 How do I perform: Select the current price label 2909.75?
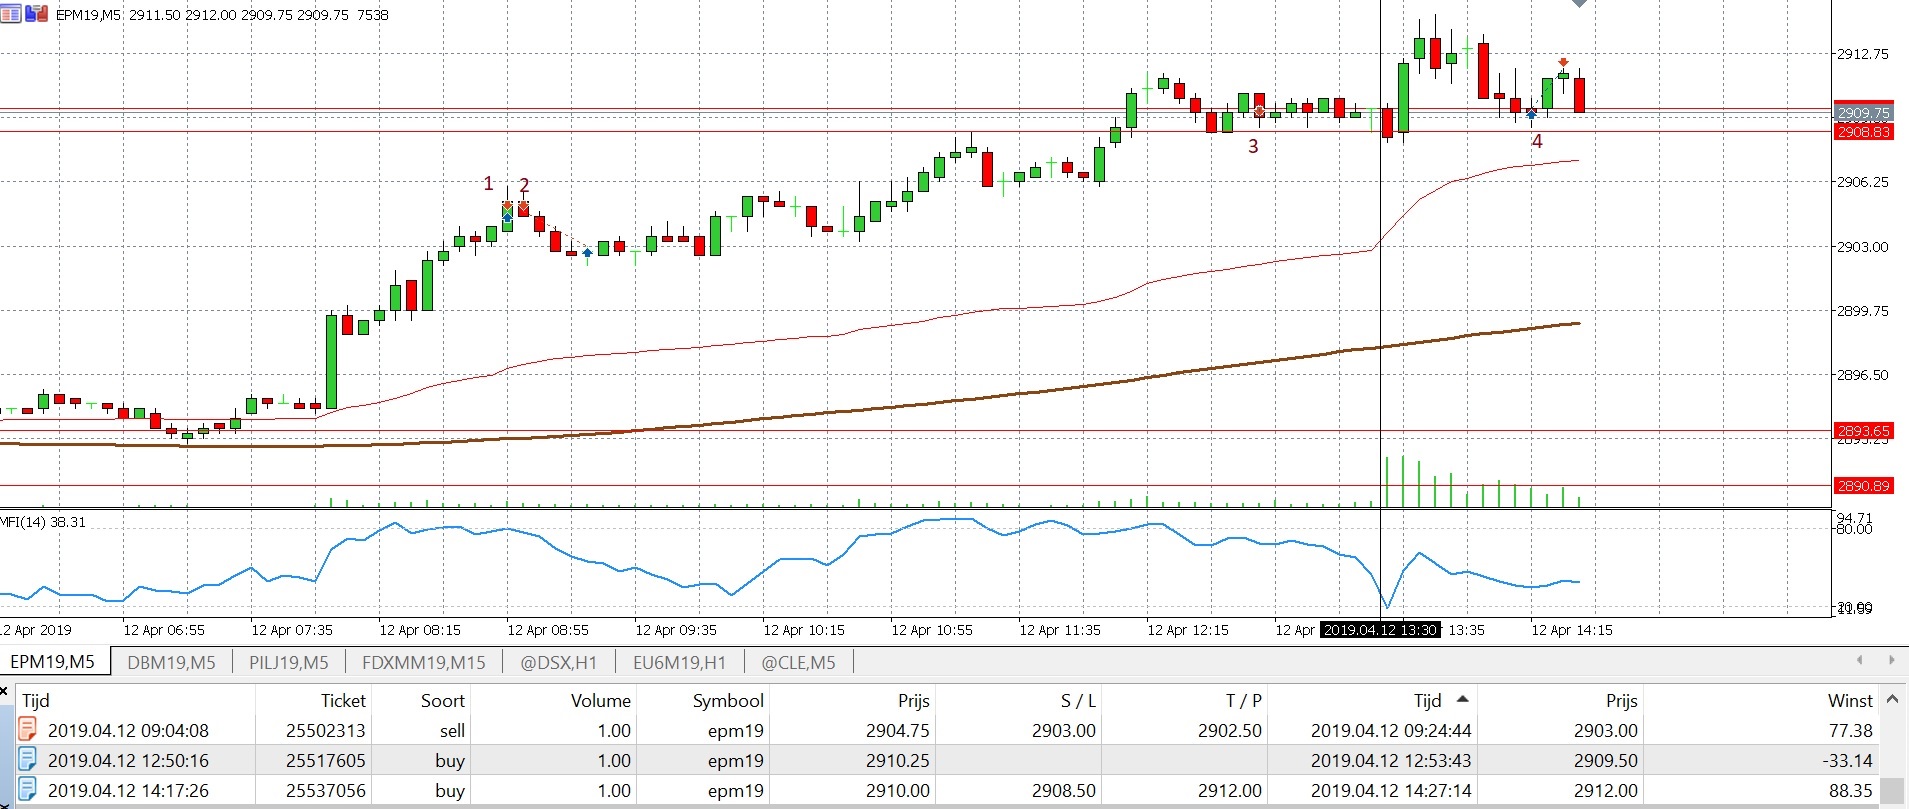pyautogui.click(x=1864, y=114)
